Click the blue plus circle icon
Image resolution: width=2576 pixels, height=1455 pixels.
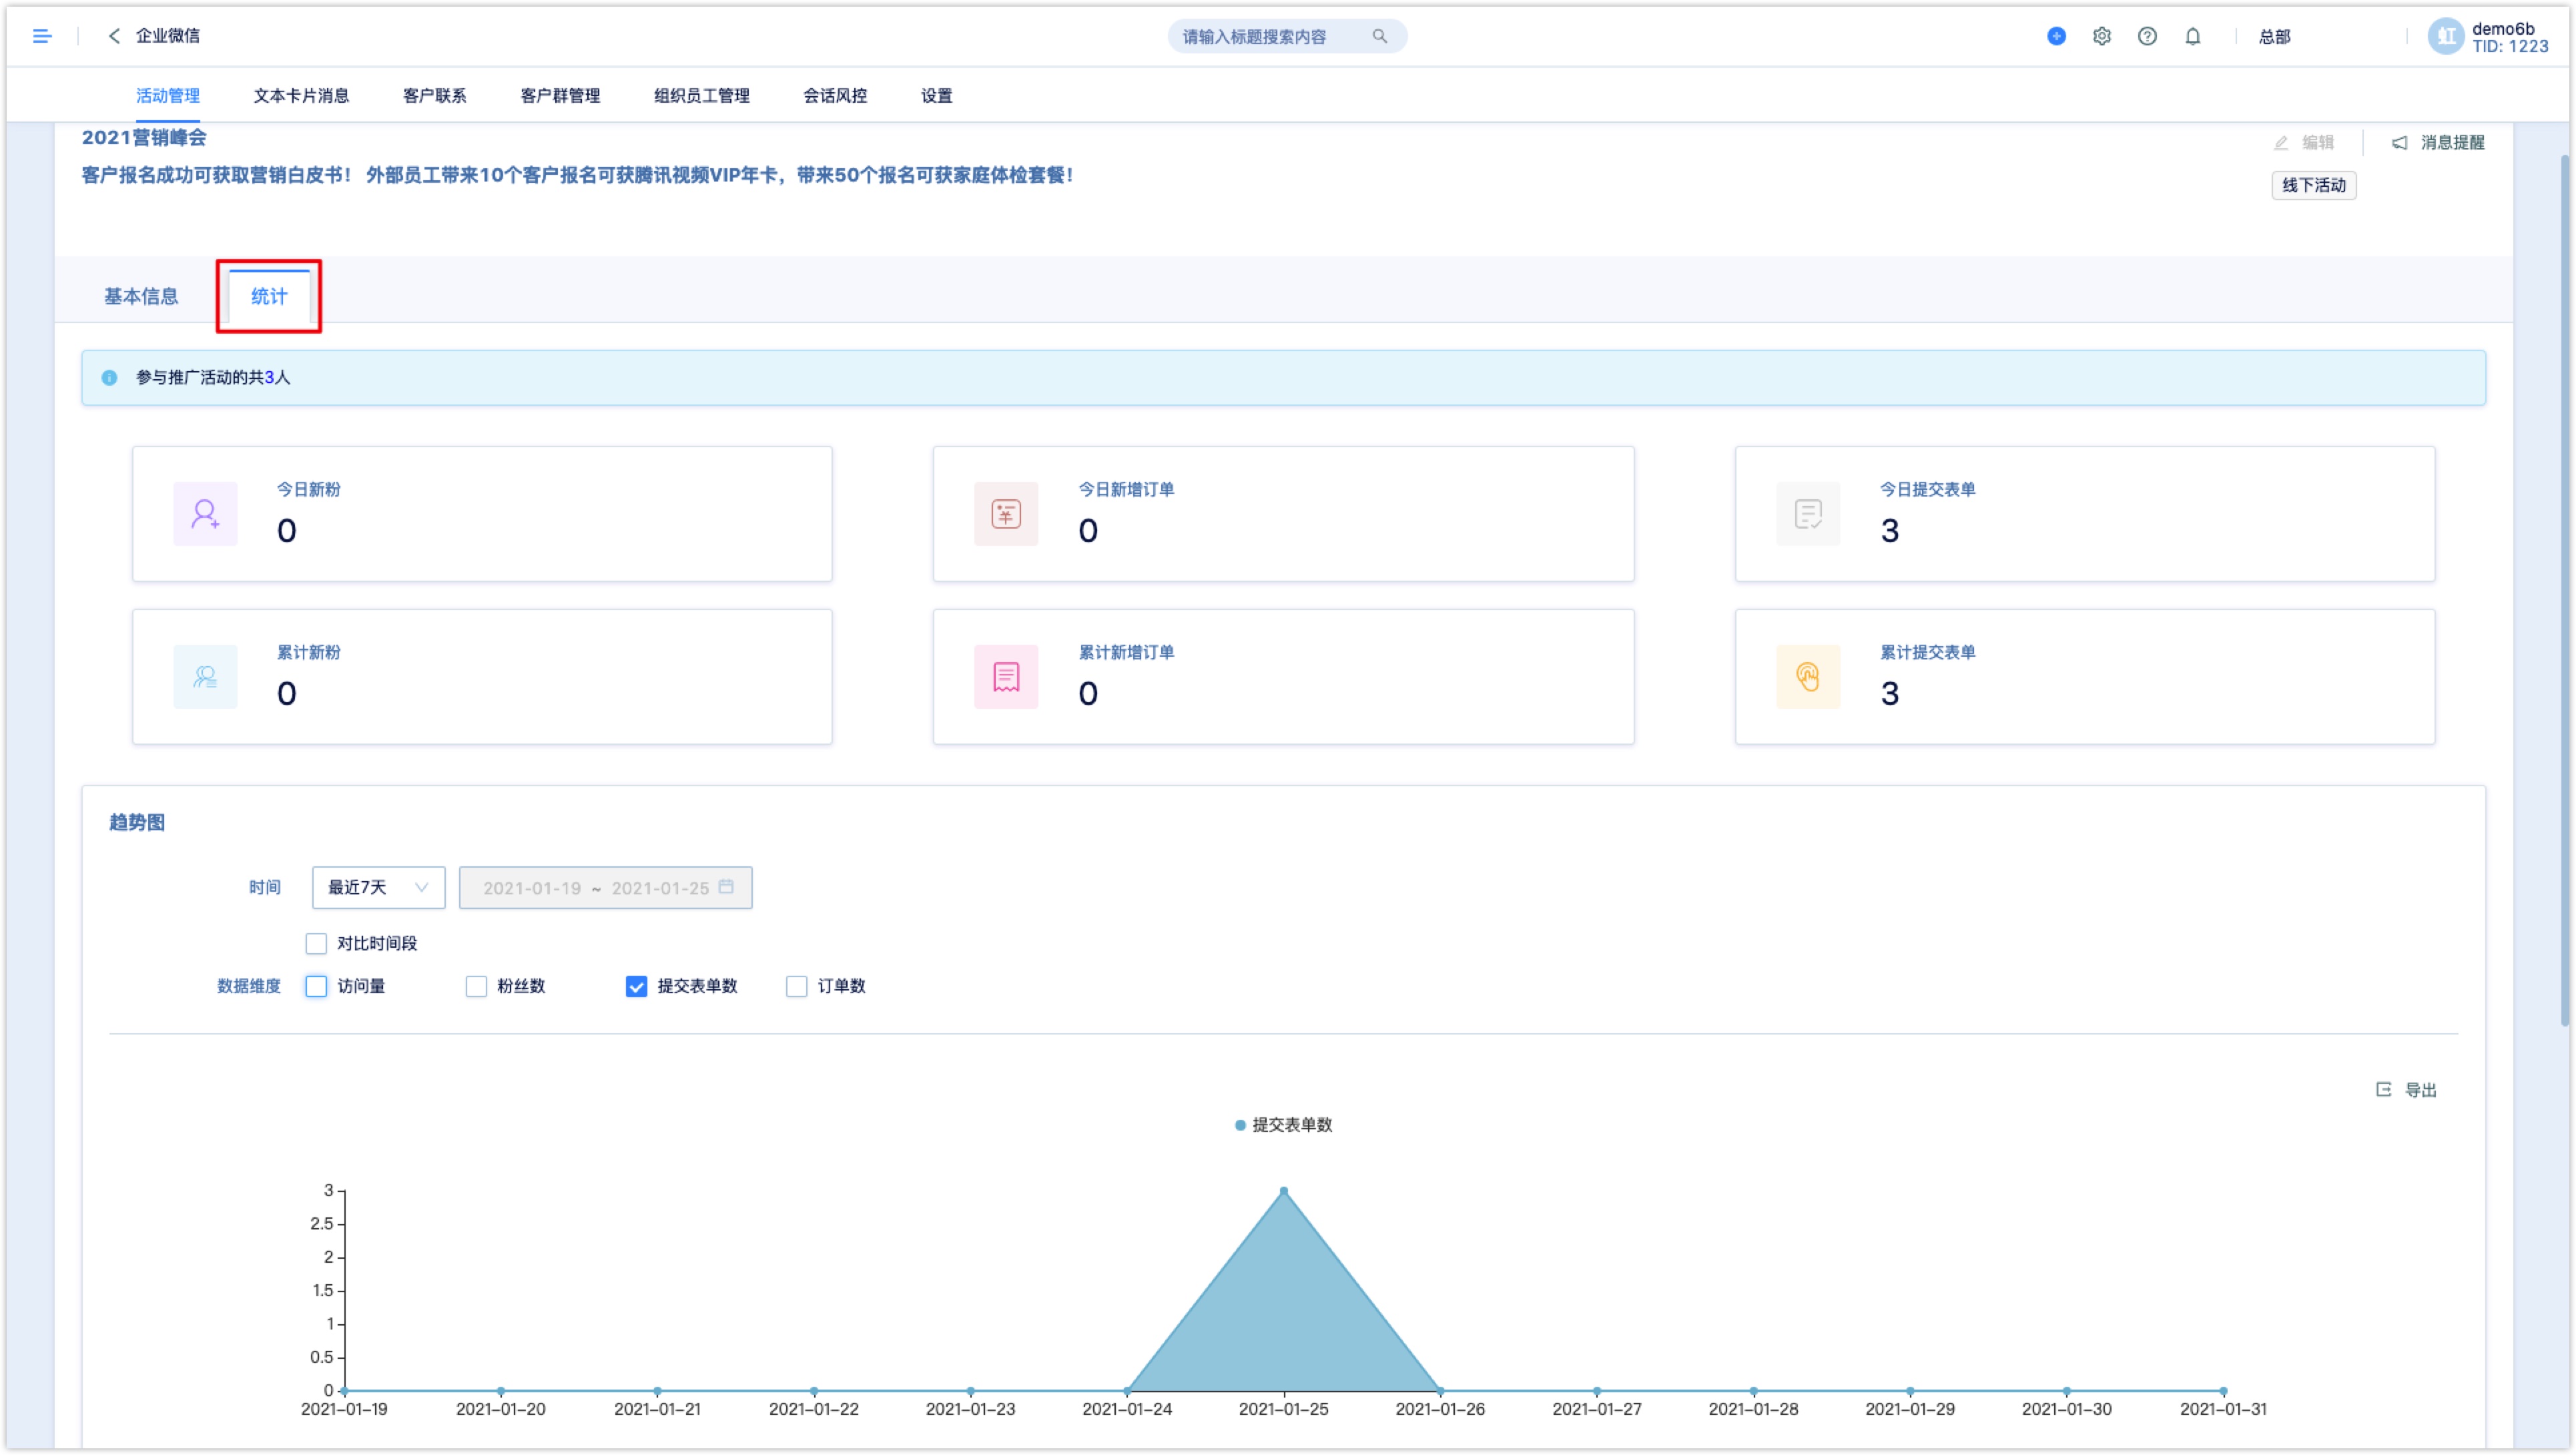click(2056, 36)
